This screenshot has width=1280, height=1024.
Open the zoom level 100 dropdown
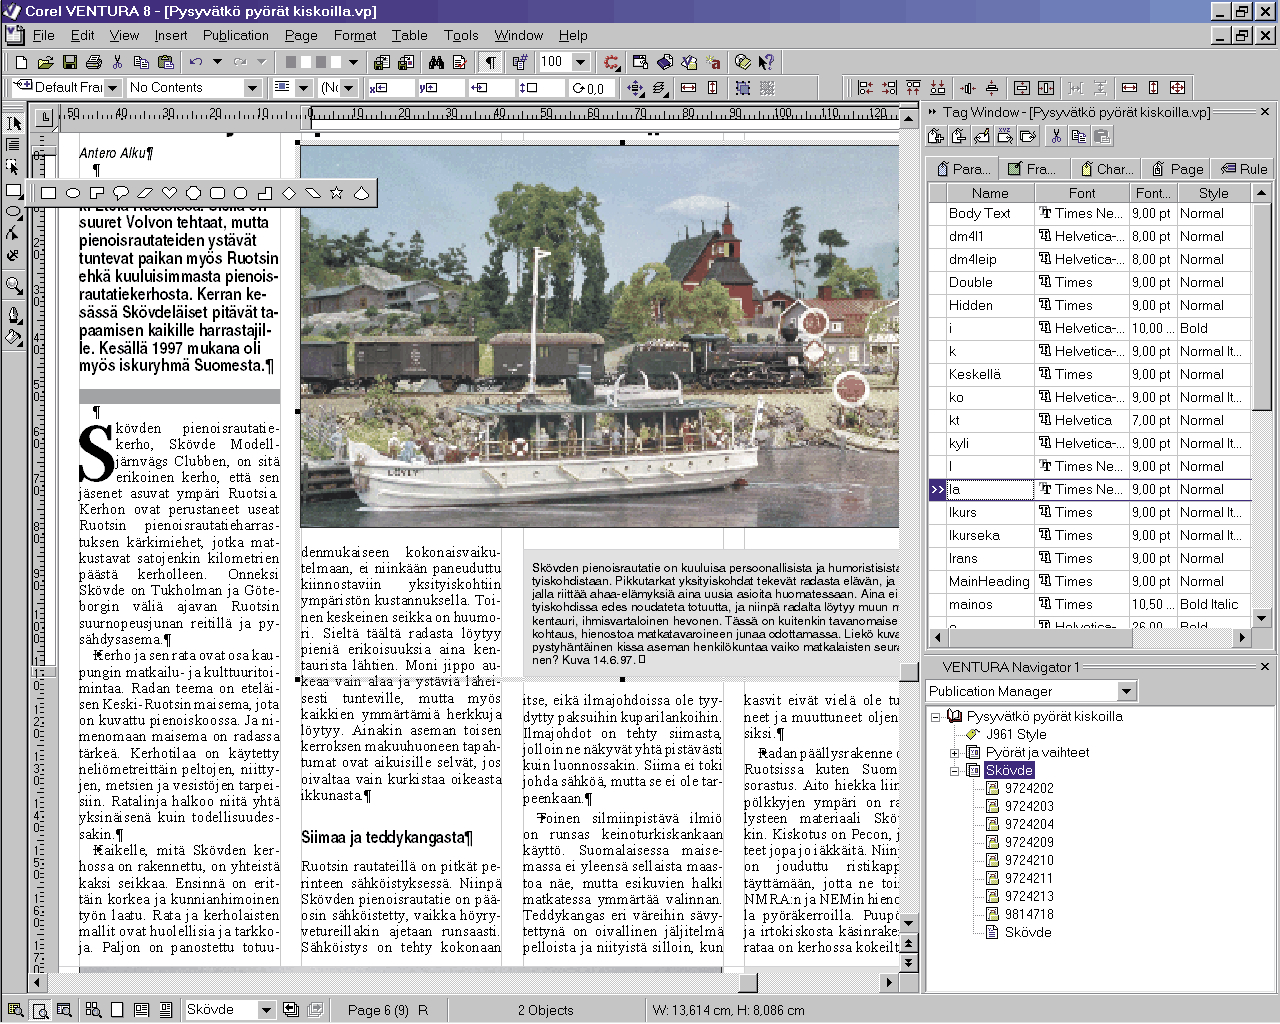coord(580,61)
